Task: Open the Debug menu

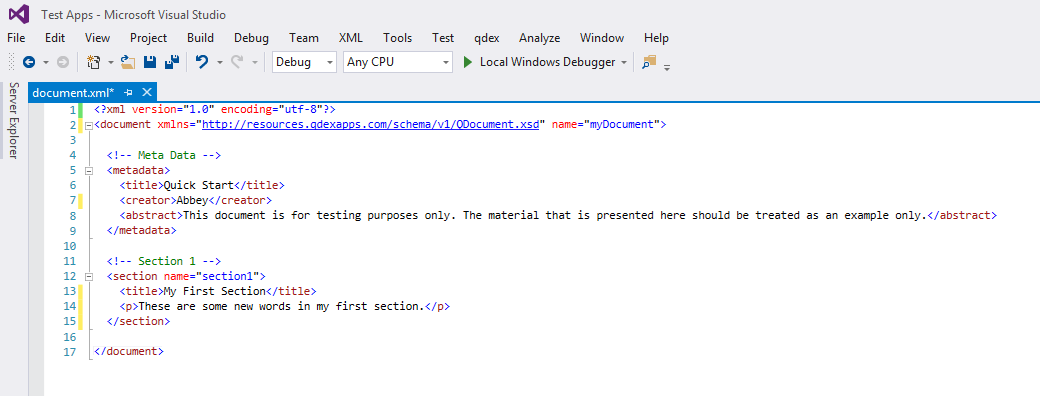Action: 251,38
